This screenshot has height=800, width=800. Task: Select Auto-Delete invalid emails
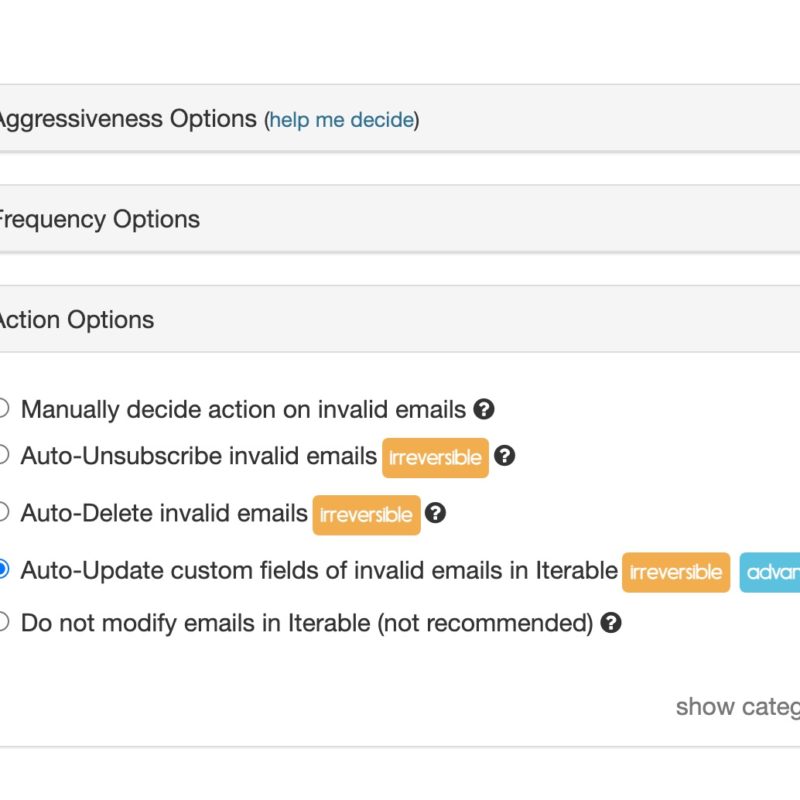(x=2, y=512)
